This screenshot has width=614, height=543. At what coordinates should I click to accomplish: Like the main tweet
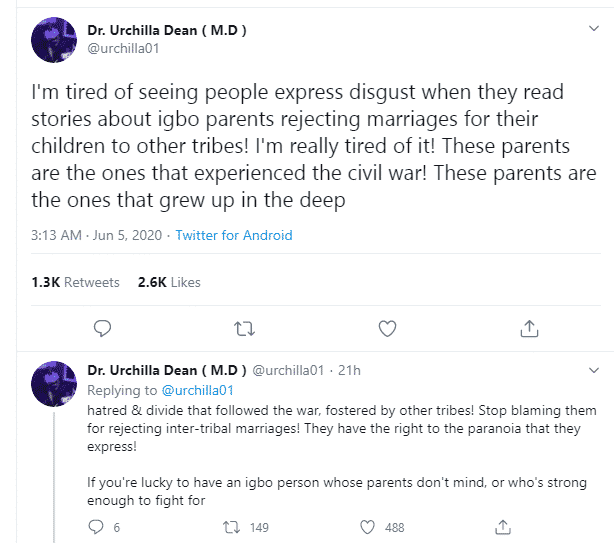coord(387,328)
